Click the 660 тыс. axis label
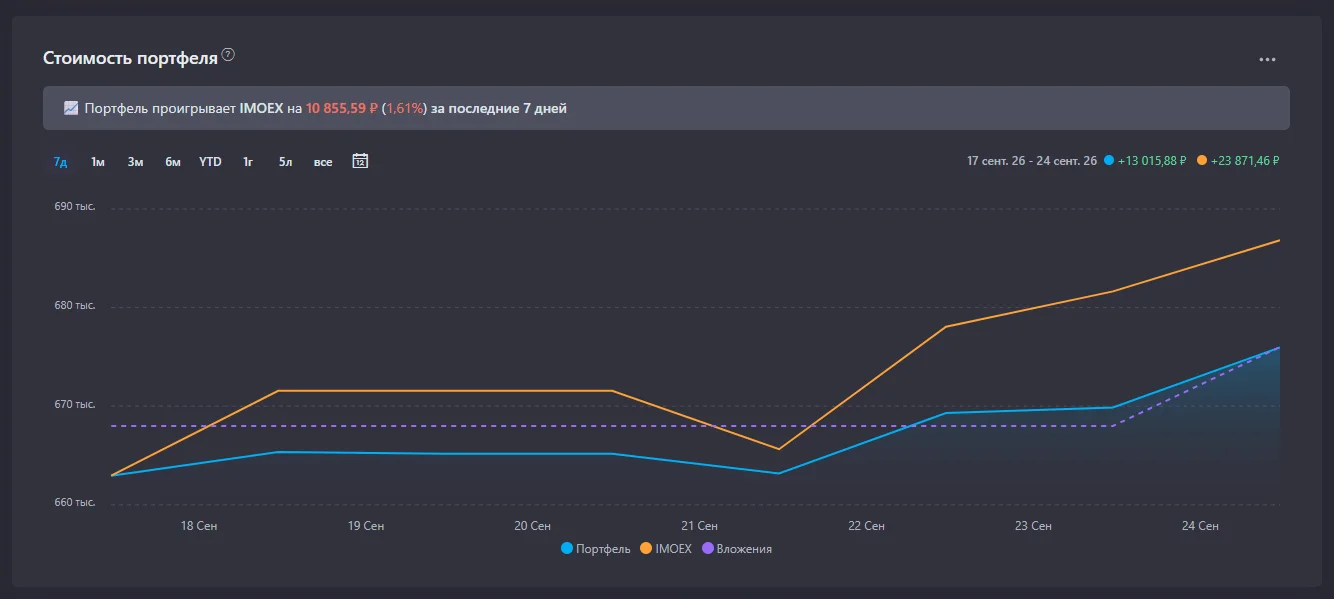 click(x=75, y=503)
